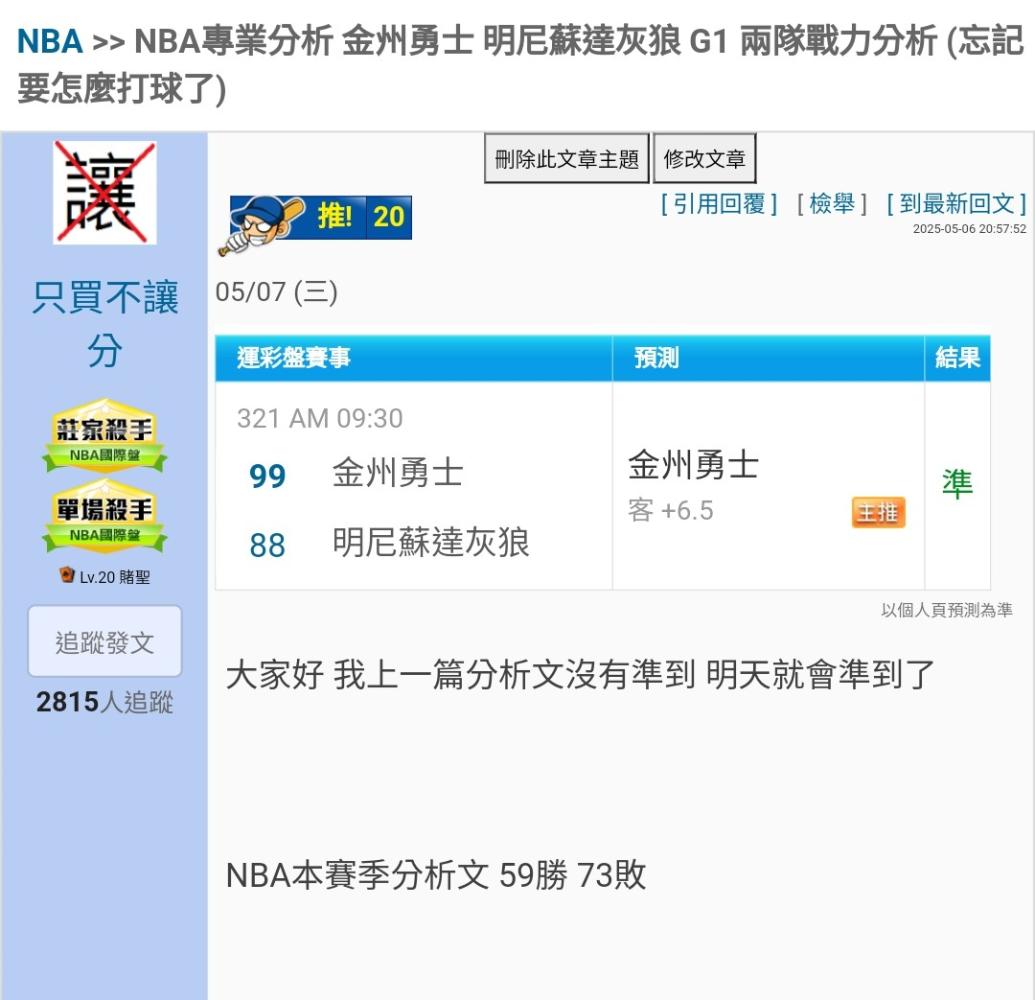Viewport: 1035px width, 1000px height.
Task: Click the 追蹤發文 follow button
Action: (105, 642)
